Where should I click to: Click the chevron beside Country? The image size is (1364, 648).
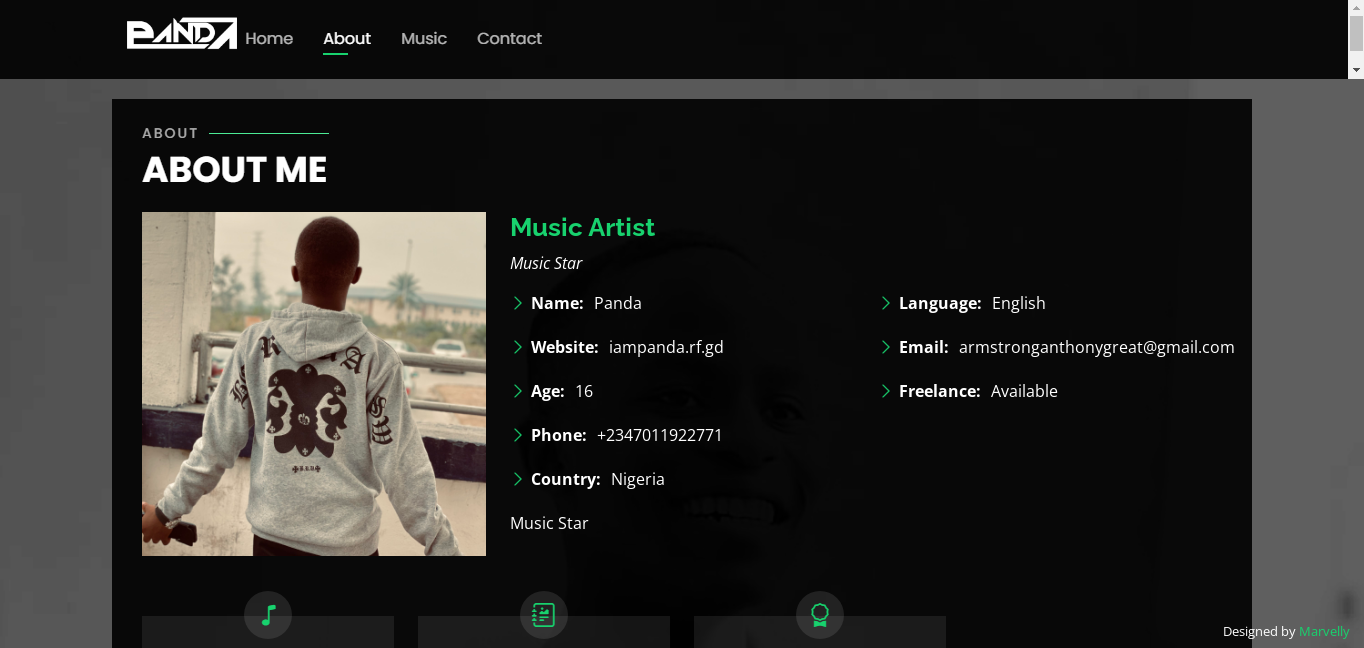coord(518,479)
